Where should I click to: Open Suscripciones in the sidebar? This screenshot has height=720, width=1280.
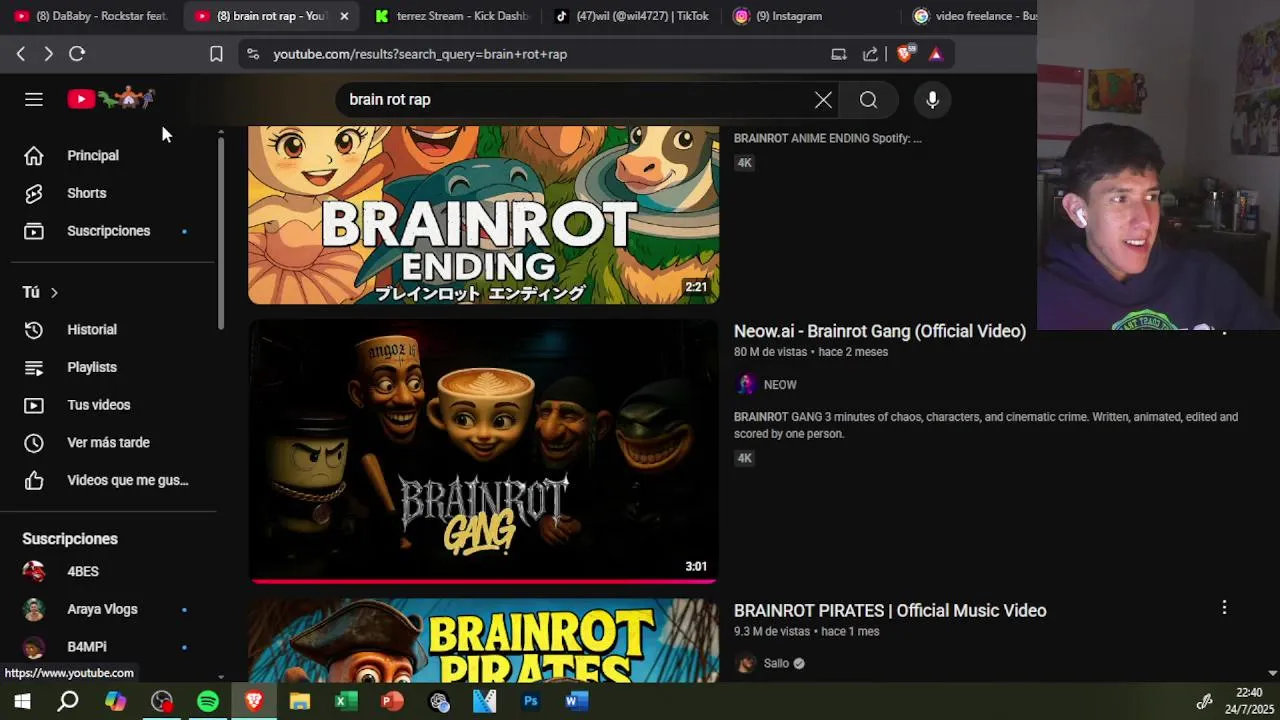tap(108, 231)
